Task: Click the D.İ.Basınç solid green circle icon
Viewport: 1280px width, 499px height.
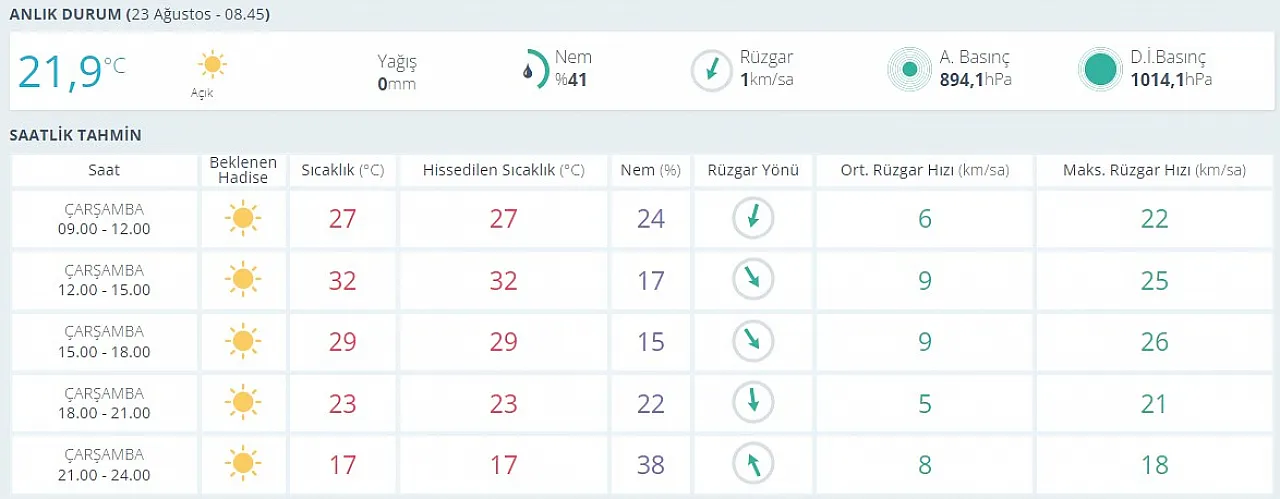Action: tap(1100, 70)
